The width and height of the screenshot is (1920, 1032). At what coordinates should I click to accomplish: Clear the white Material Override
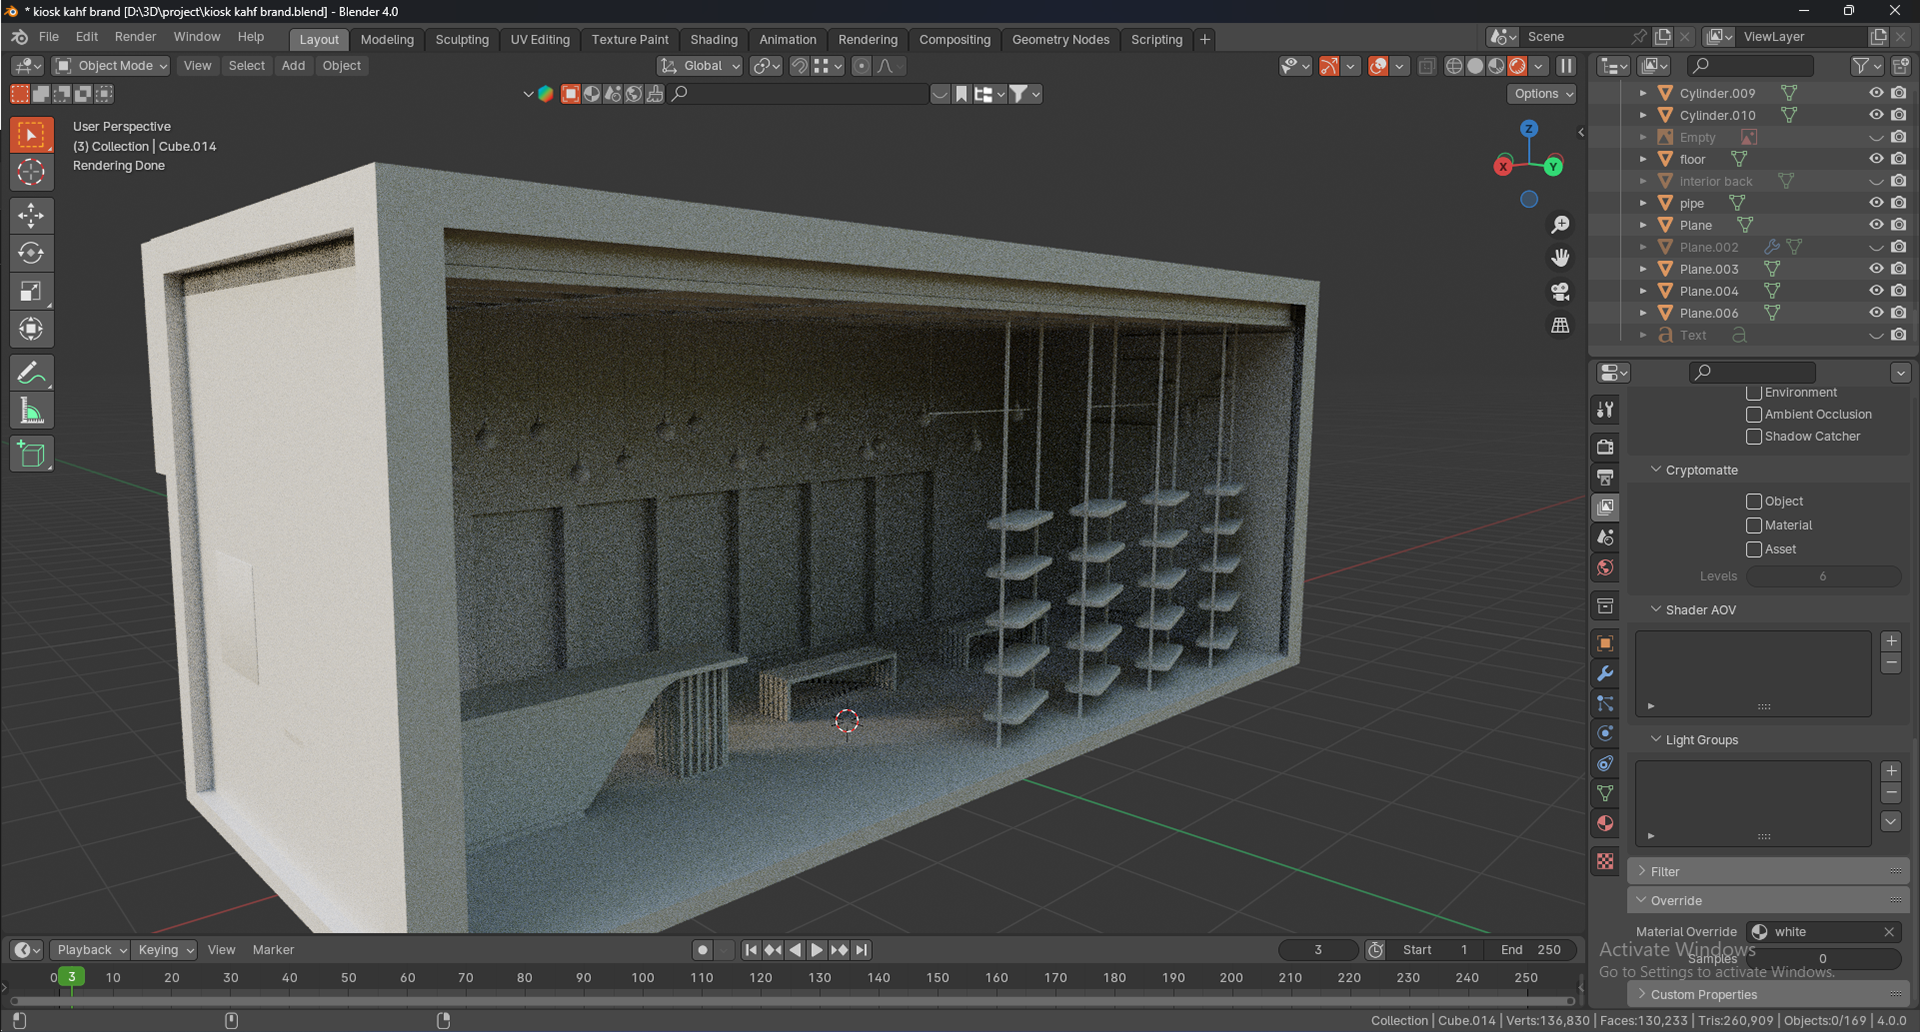tap(1889, 932)
